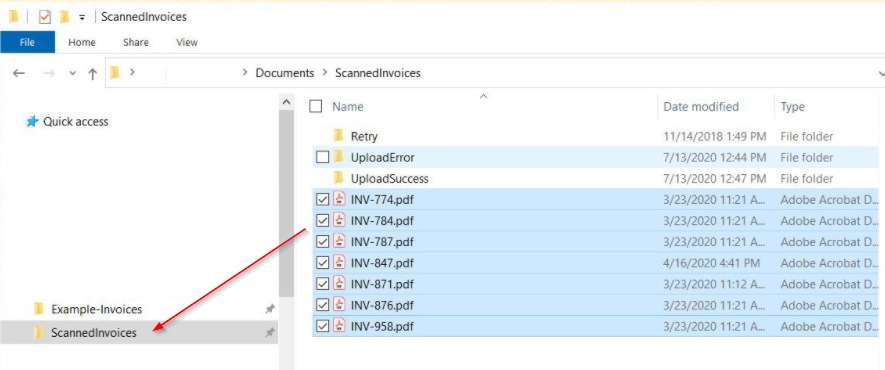
Task: Switch to the View ribbon tab
Action: (x=187, y=42)
